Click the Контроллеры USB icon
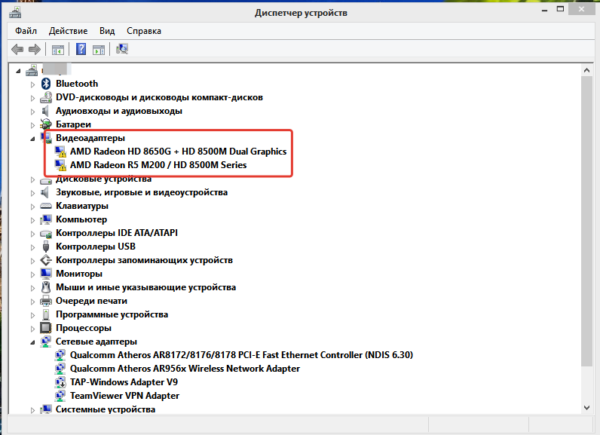 pos(46,247)
